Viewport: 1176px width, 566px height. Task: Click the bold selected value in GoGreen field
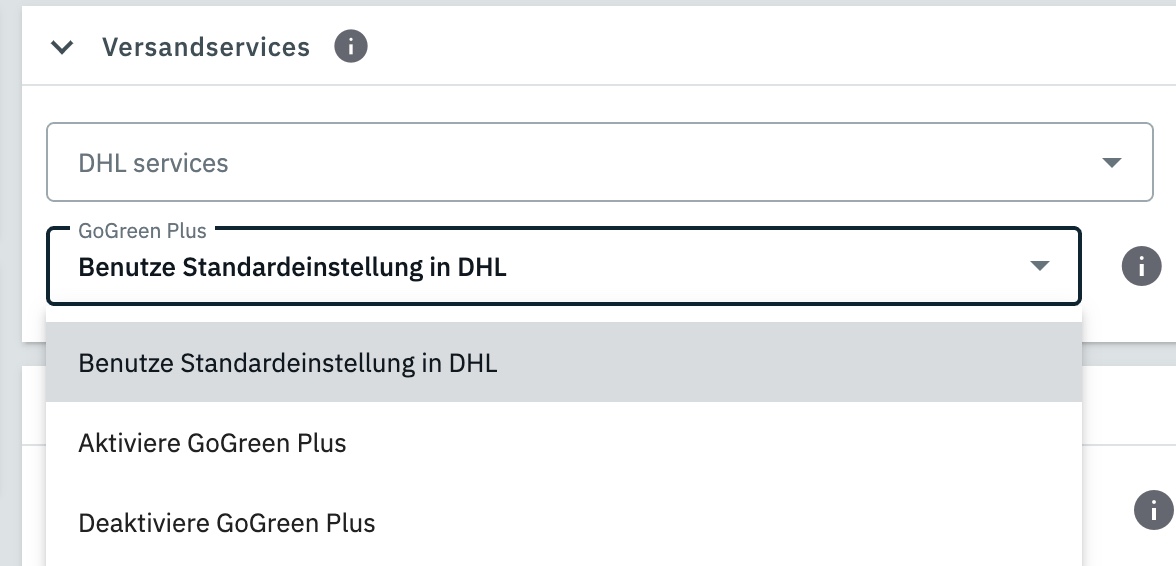(292, 268)
